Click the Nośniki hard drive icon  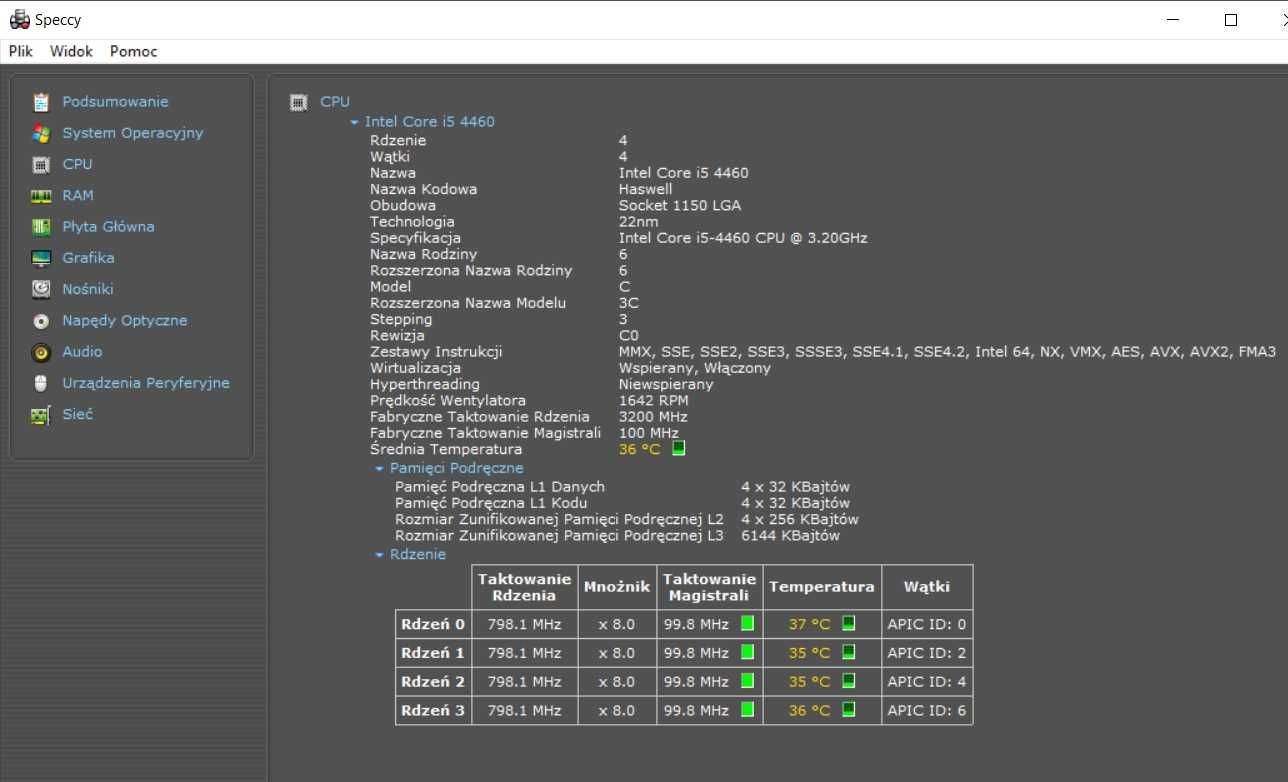click(x=41, y=289)
